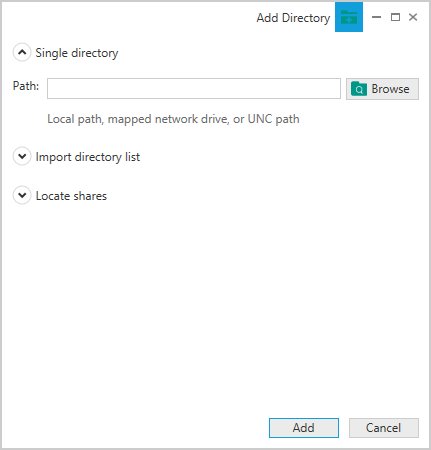431x450 pixels.
Task: Focus the Path text input field
Action: [x=194, y=89]
